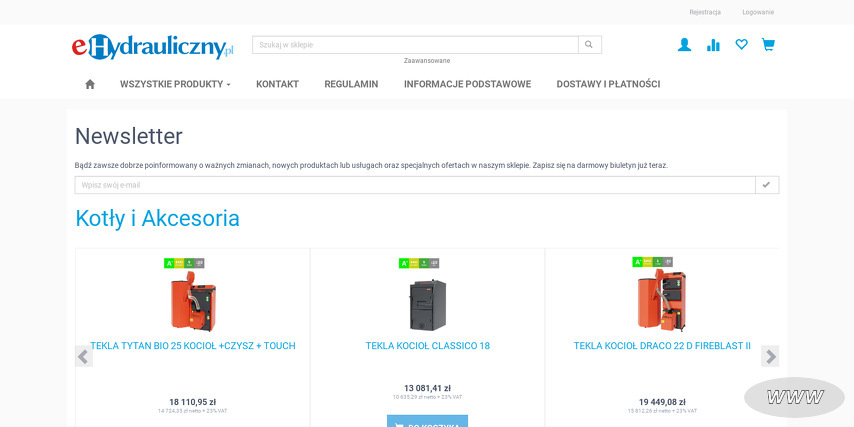Click the Draco 22 D boiler image
This screenshot has width=854, height=427.
662,300
